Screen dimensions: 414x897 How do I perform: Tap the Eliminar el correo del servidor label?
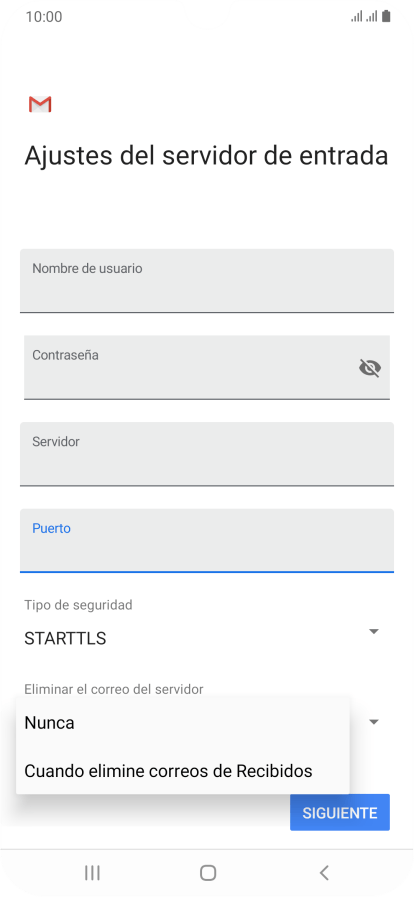(114, 689)
